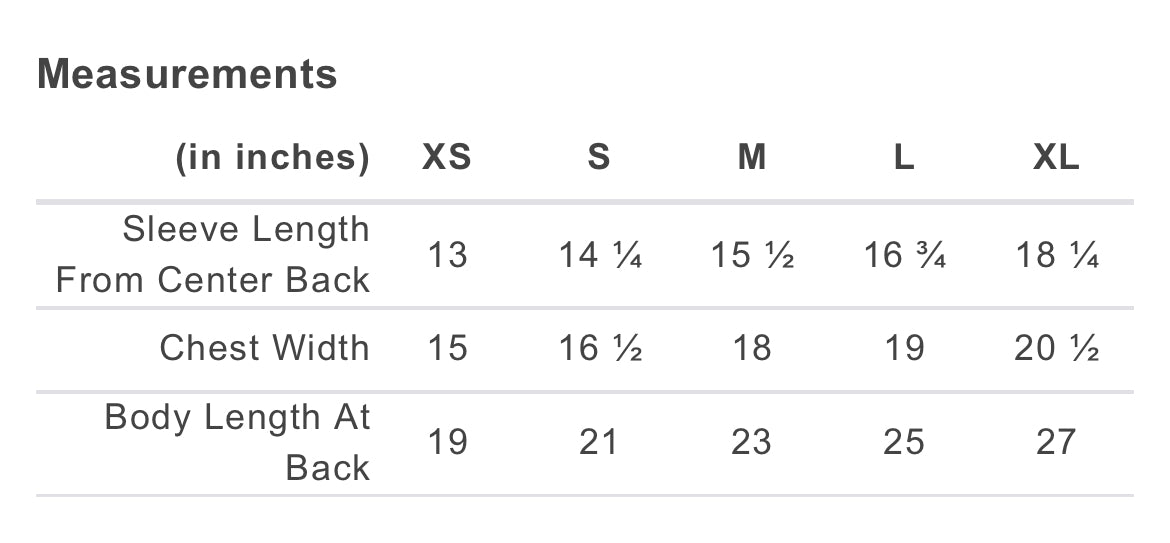Viewport: 1170px width, 543px height.
Task: Select the 16 ¾ sleeve length cell
Action: [904, 255]
